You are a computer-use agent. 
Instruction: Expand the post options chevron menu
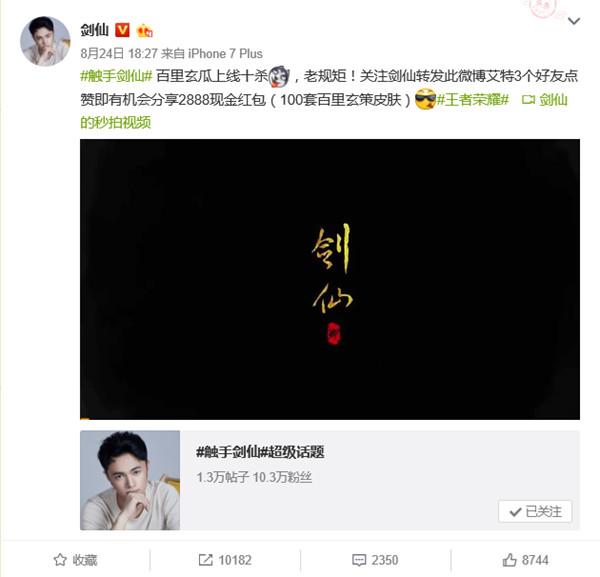pyautogui.click(x=574, y=21)
